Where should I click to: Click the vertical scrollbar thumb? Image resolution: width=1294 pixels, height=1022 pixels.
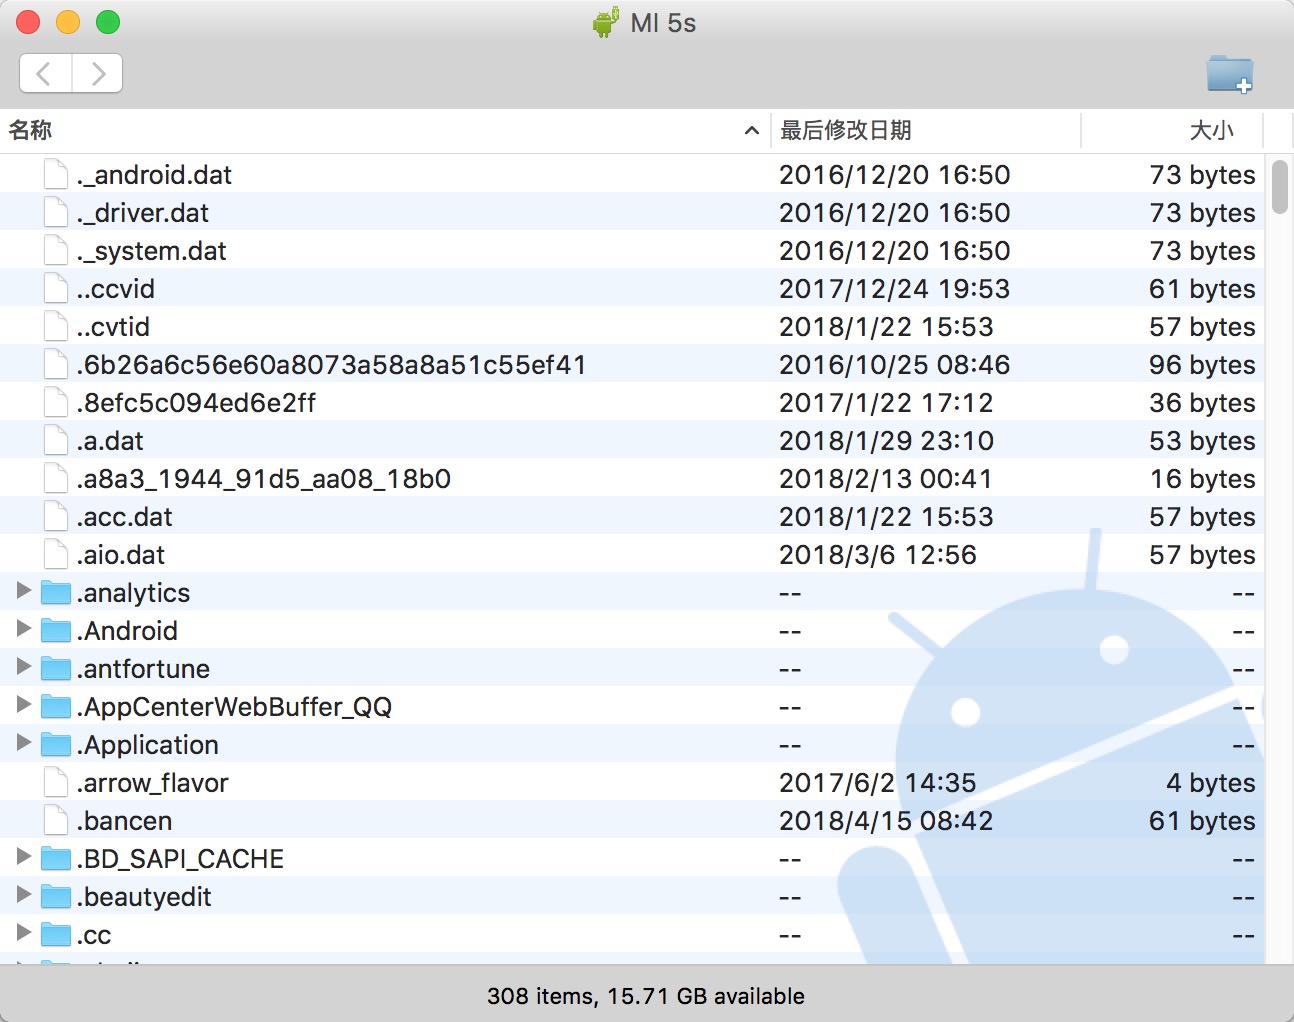tap(1280, 187)
